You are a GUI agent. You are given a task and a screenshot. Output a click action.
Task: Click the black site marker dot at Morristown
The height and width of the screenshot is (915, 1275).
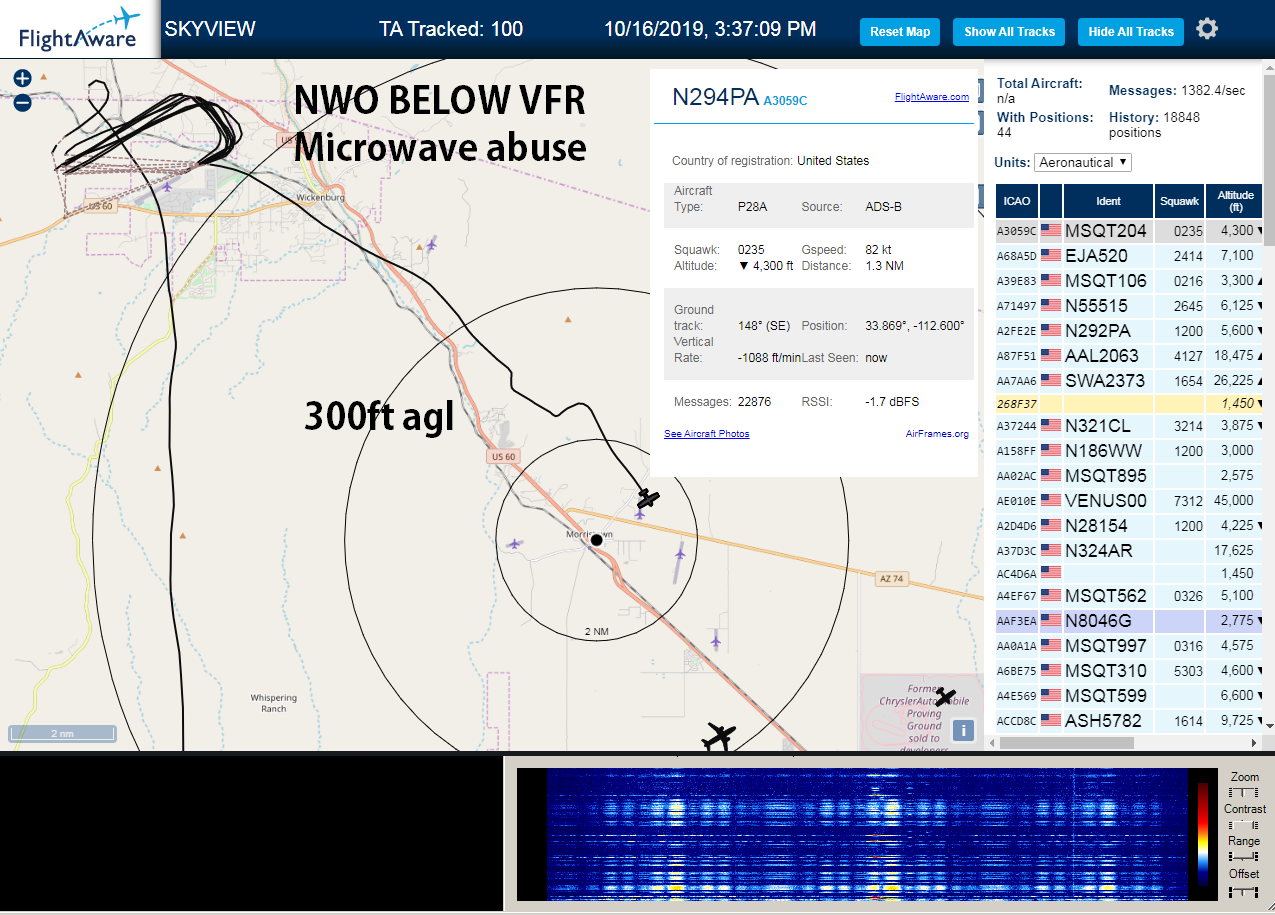tap(596, 540)
